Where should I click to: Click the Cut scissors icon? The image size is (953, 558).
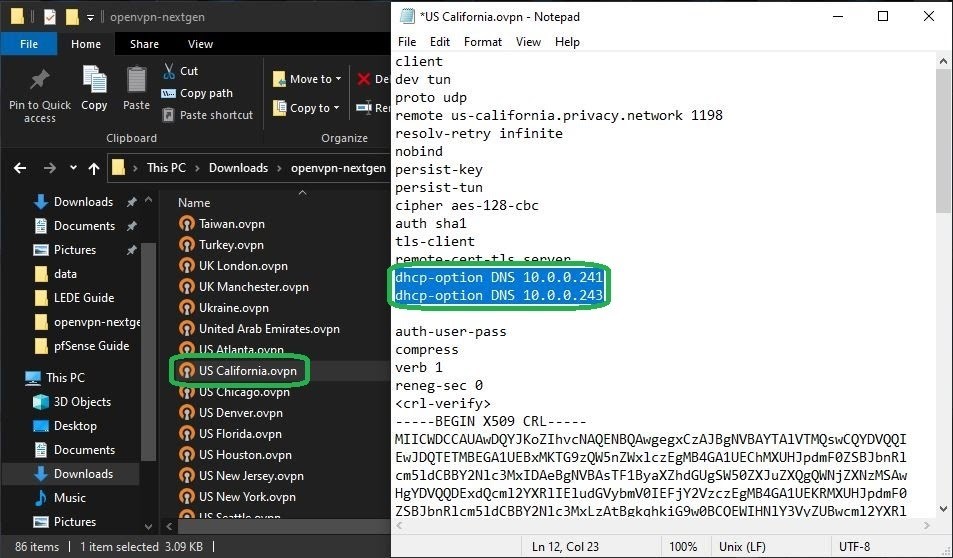coord(169,71)
